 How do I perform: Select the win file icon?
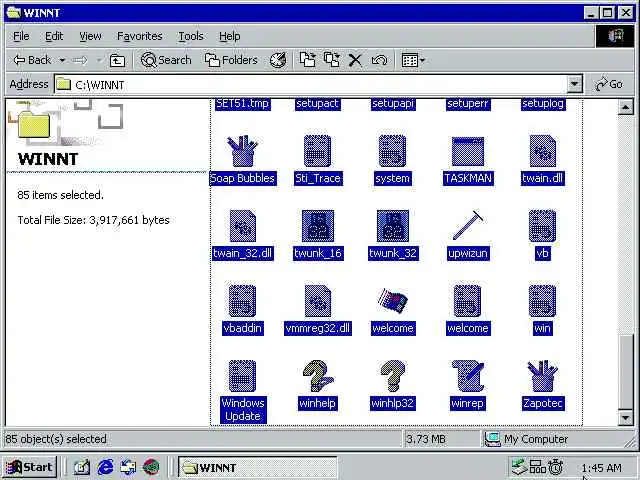[542, 302]
